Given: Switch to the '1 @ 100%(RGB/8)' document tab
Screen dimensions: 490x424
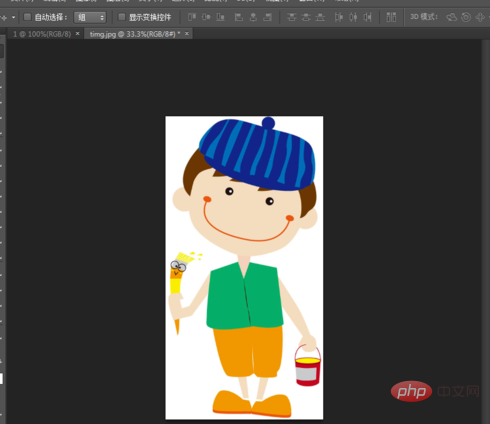Looking at the screenshot, I should coord(42,34).
